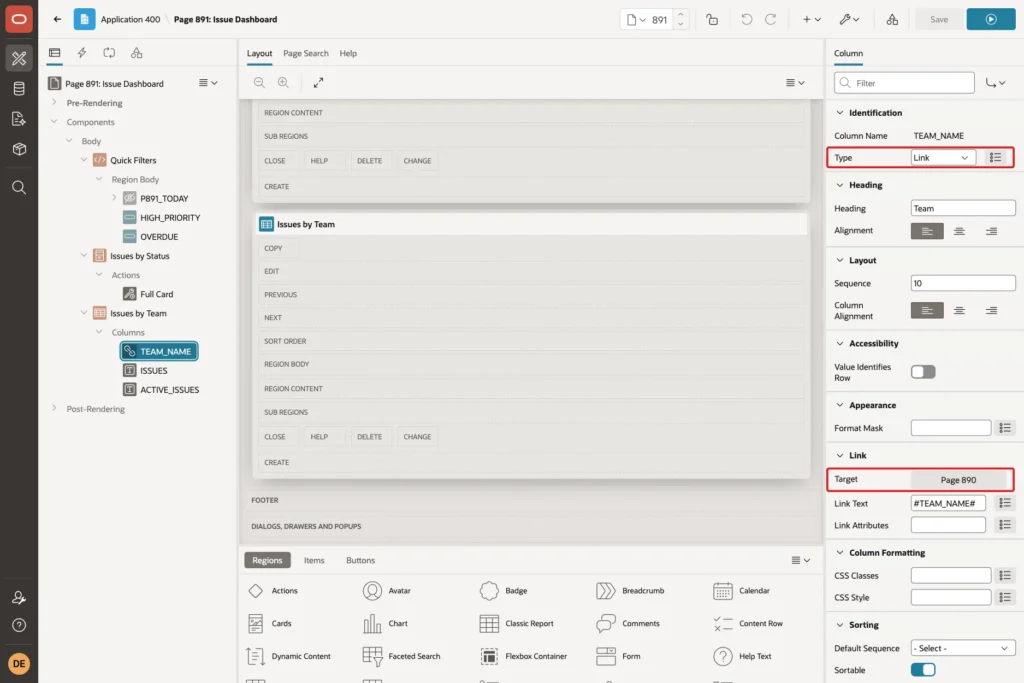Open property editor go-to group menu
This screenshot has width=1024, height=683.
pyautogui.click(x=995, y=83)
